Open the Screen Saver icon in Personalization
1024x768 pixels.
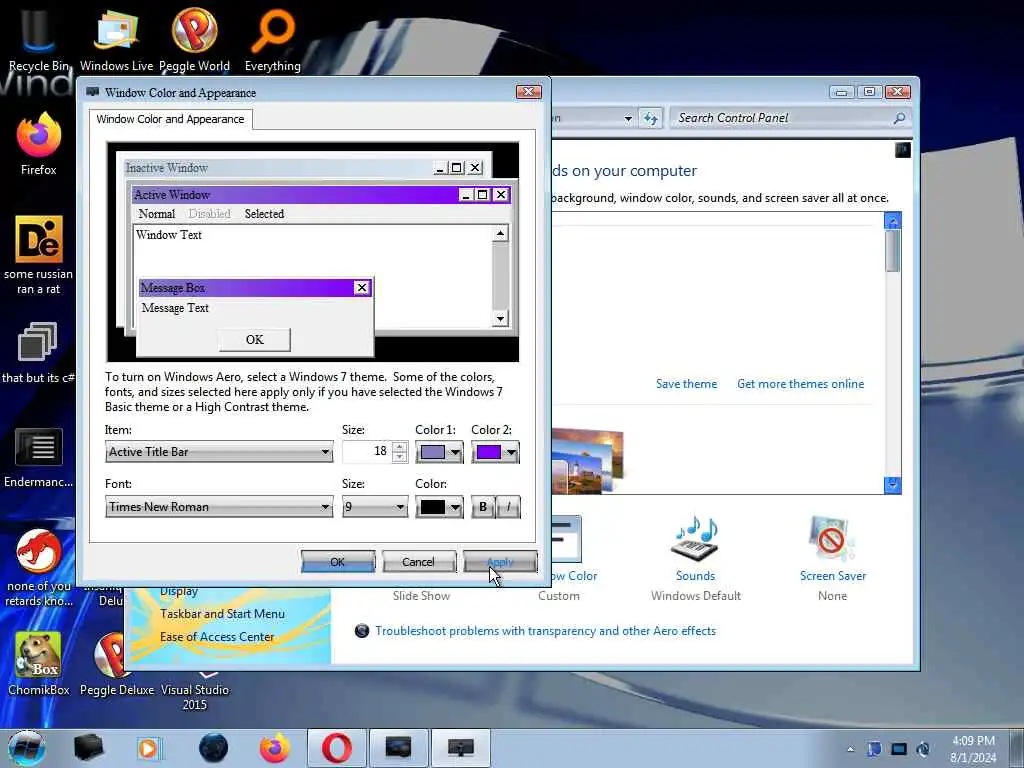pyautogui.click(x=831, y=538)
